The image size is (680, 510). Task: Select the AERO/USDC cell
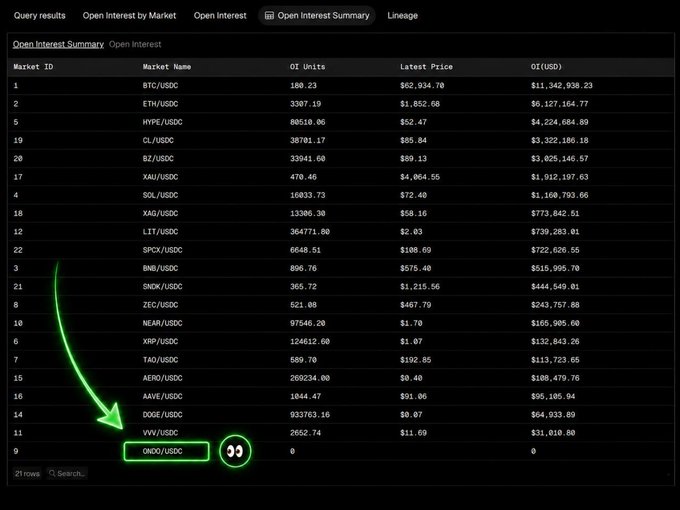point(163,378)
